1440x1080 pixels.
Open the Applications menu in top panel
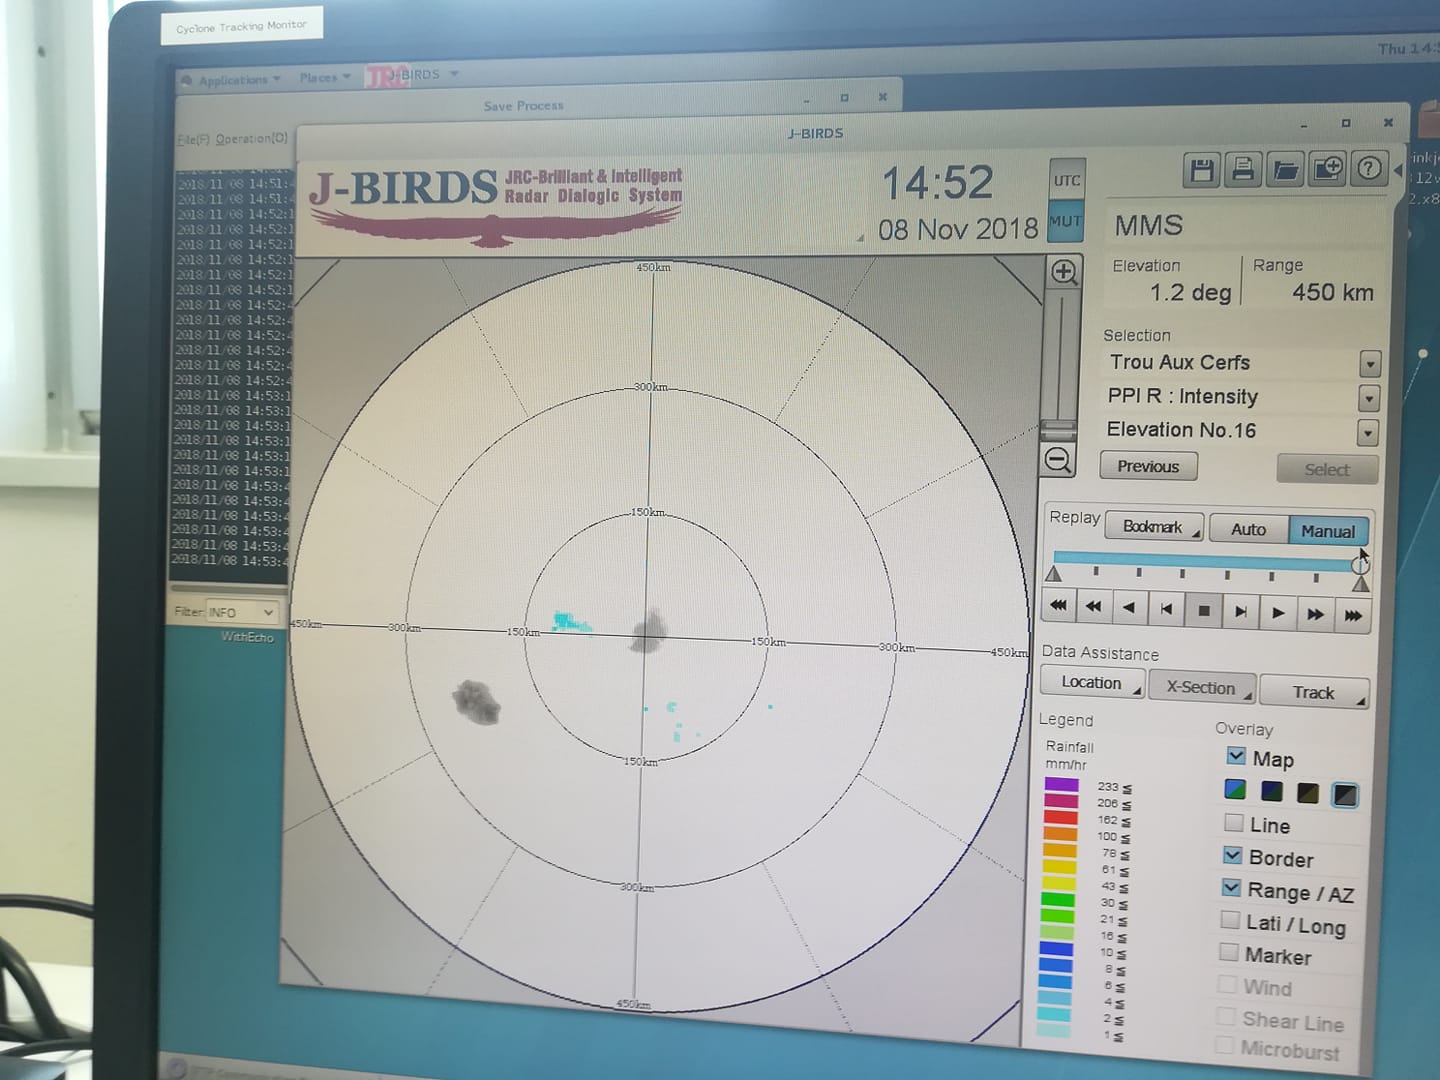(x=231, y=79)
